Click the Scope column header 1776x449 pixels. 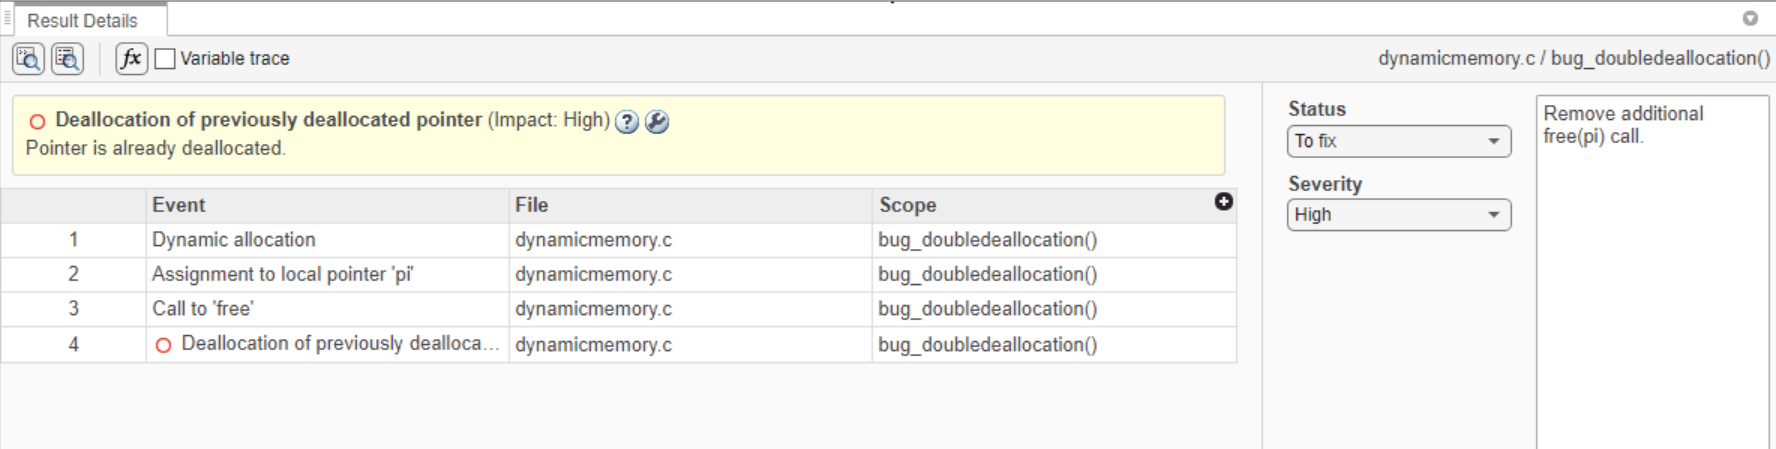(908, 205)
